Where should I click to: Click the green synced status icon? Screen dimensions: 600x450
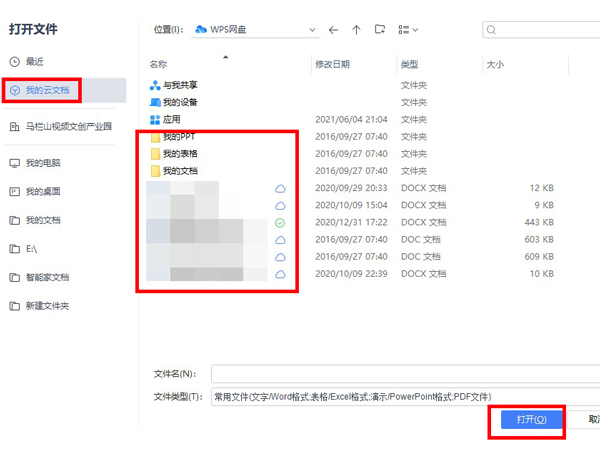[280, 222]
